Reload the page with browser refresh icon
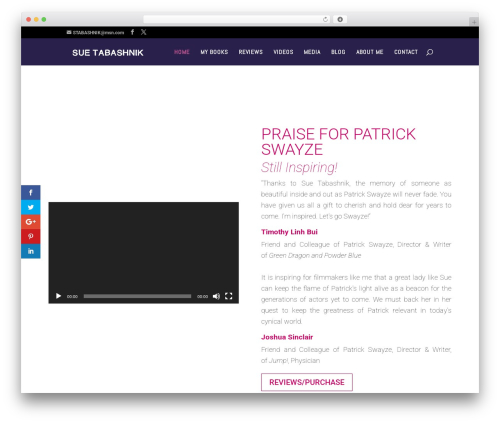The width and height of the screenshot is (500, 423). pos(325,19)
